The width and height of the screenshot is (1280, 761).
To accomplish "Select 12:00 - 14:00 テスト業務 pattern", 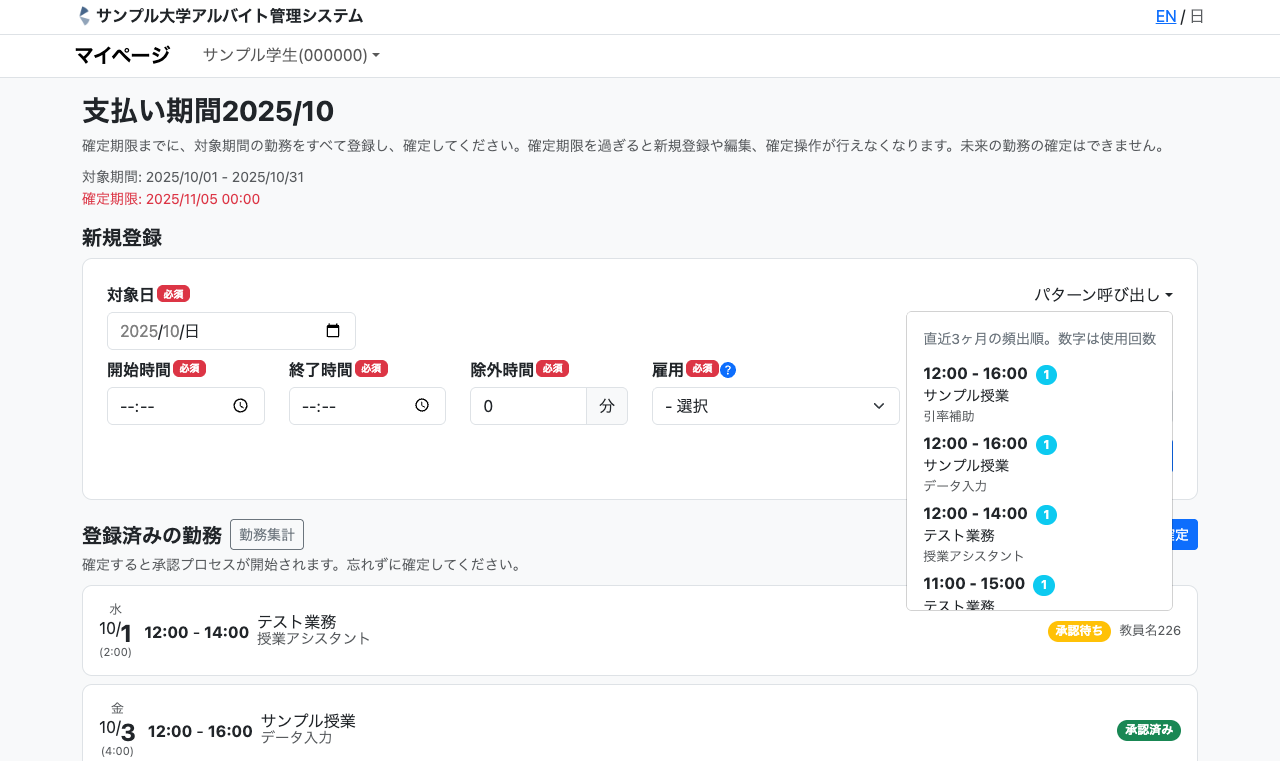I will pos(1000,534).
